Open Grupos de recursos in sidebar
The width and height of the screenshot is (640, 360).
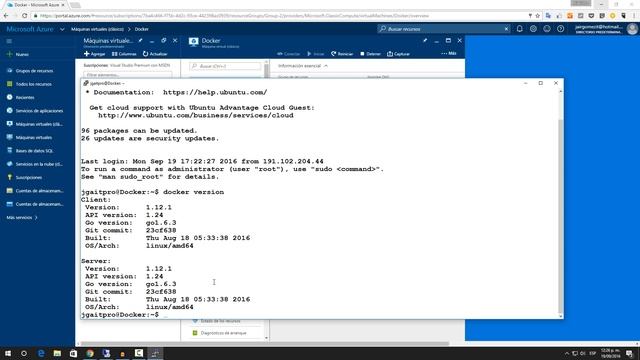tap(30, 71)
